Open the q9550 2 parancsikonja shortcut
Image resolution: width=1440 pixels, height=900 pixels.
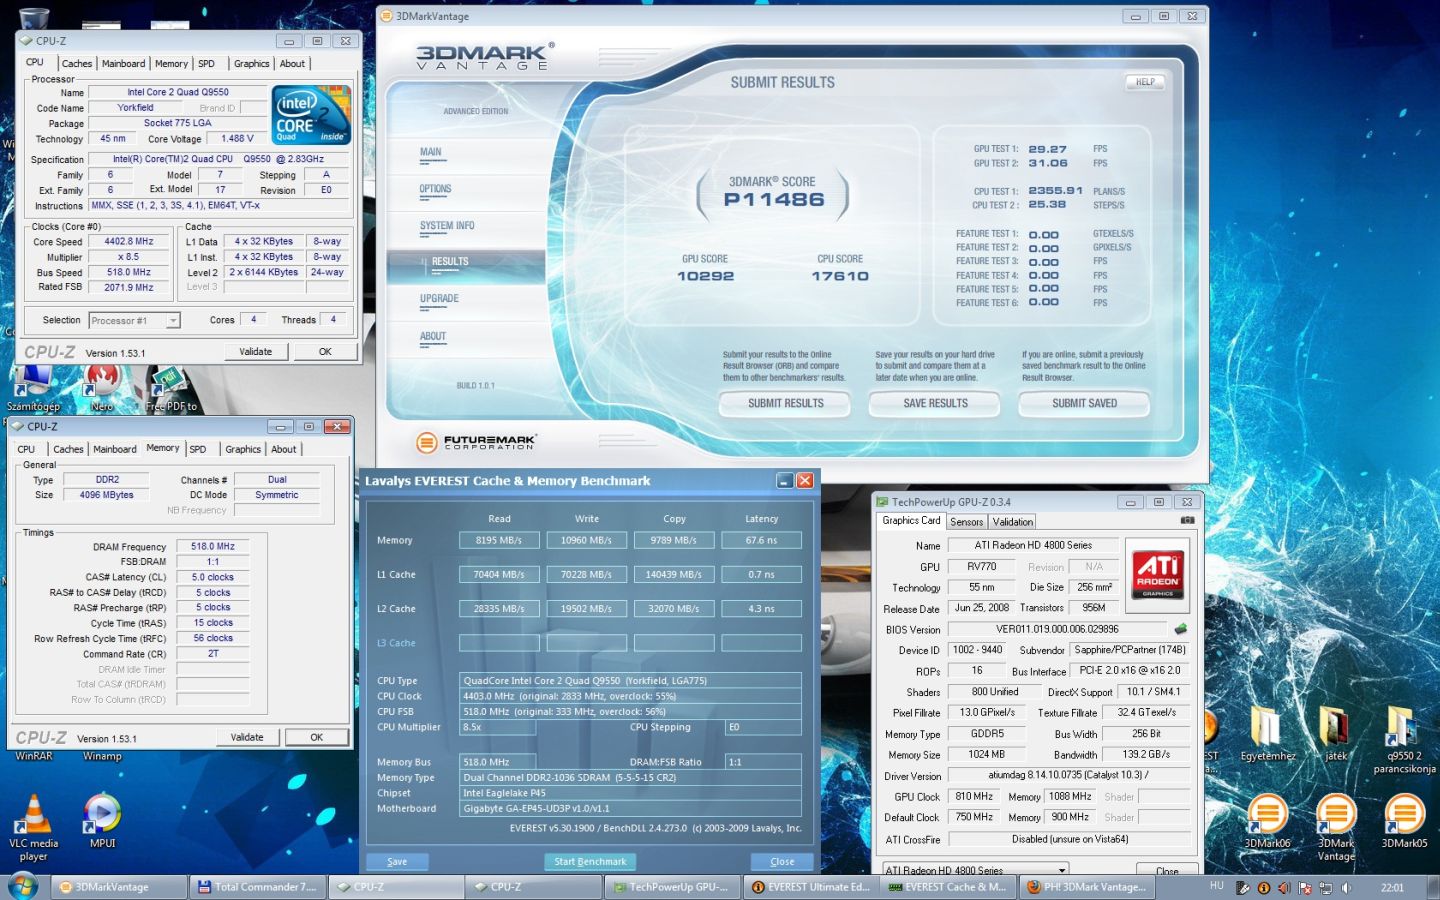tap(1404, 740)
